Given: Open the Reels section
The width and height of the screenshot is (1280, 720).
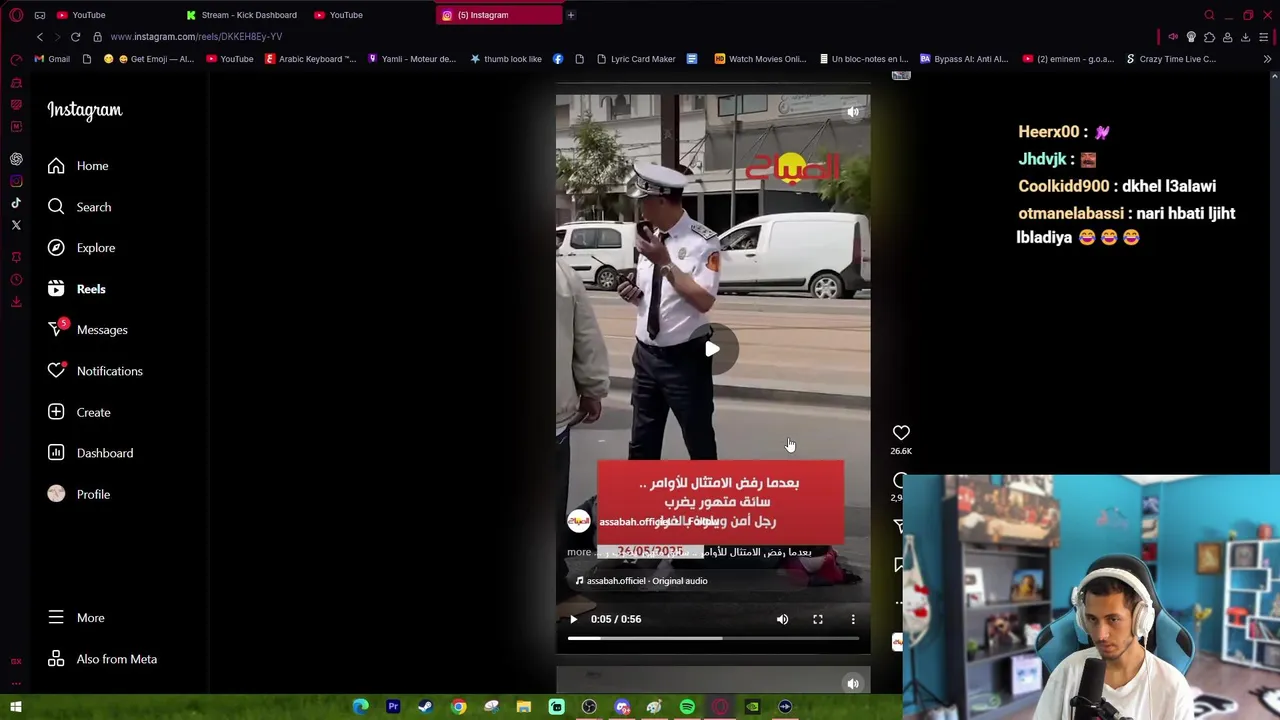Looking at the screenshot, I should coord(76,289).
